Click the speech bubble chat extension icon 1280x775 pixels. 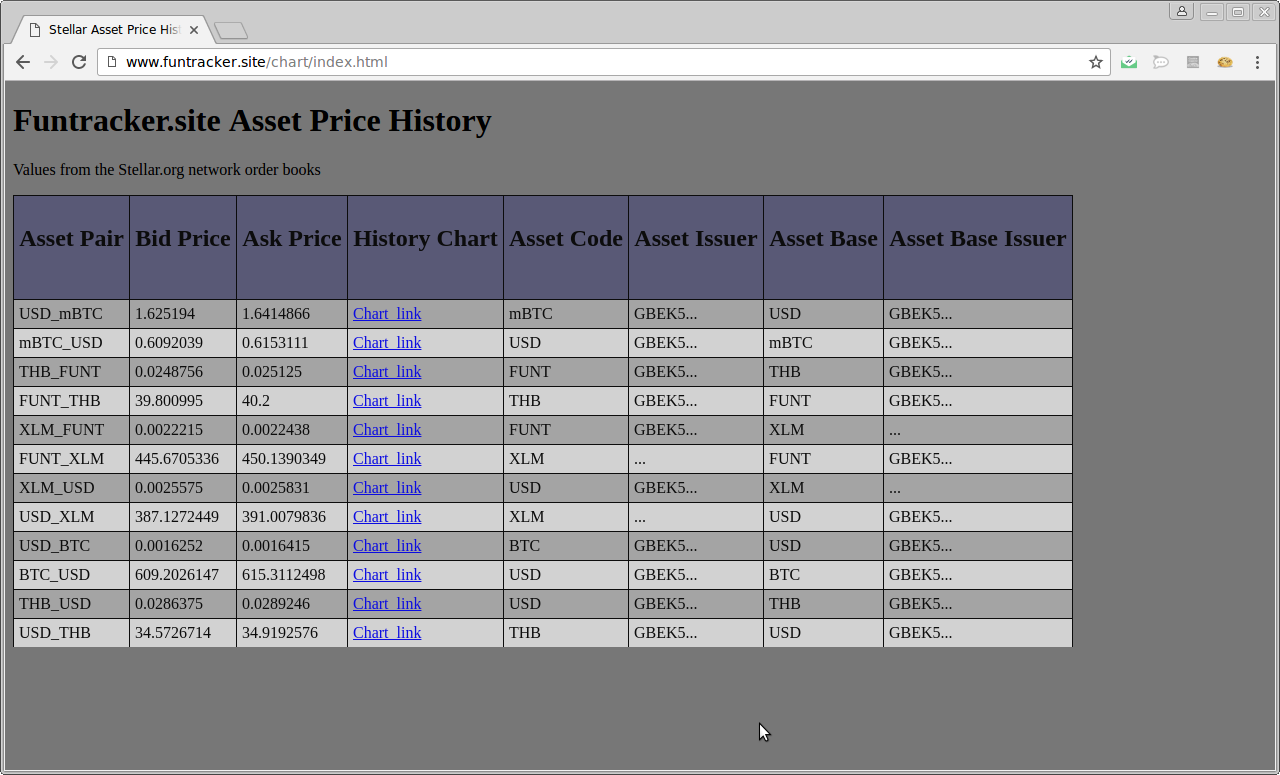tap(1161, 62)
